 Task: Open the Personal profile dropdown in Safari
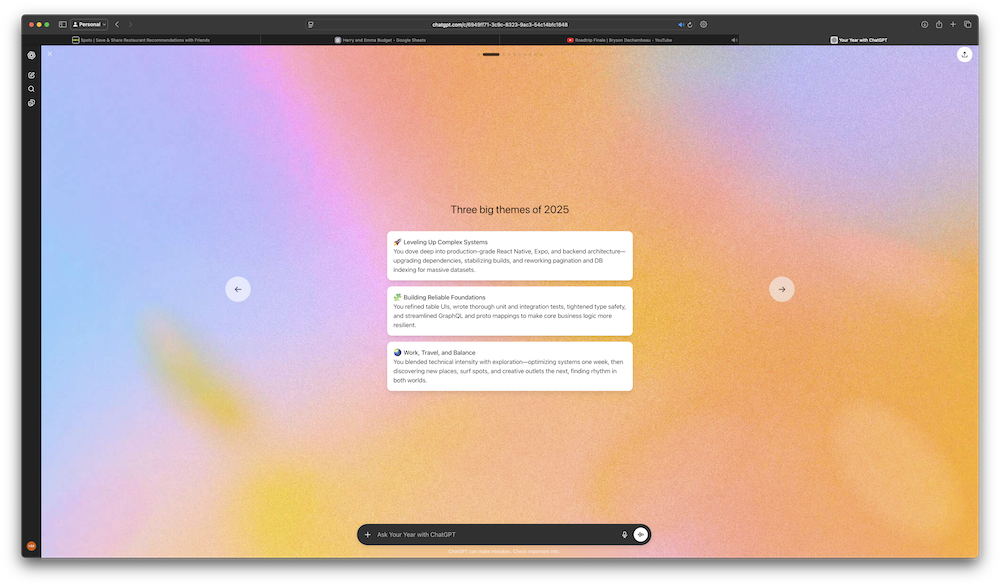pyautogui.click(x=89, y=24)
